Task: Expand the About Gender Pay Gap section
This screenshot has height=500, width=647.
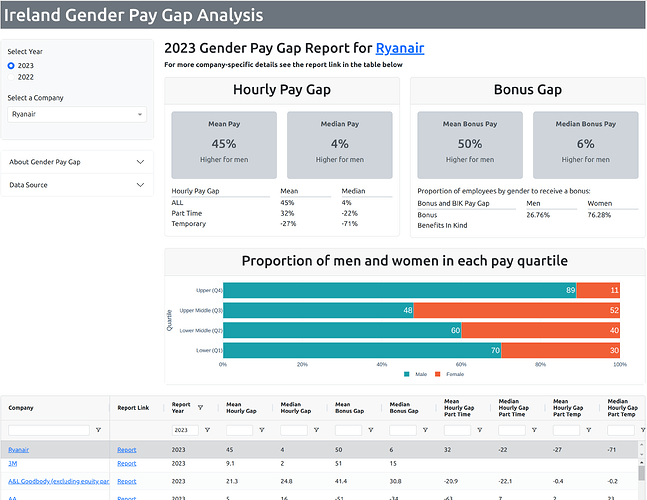Action: [x=77, y=162]
